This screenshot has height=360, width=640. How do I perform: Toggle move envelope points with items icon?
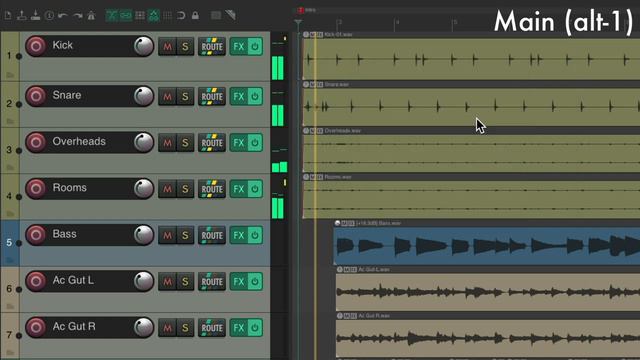click(x=153, y=16)
